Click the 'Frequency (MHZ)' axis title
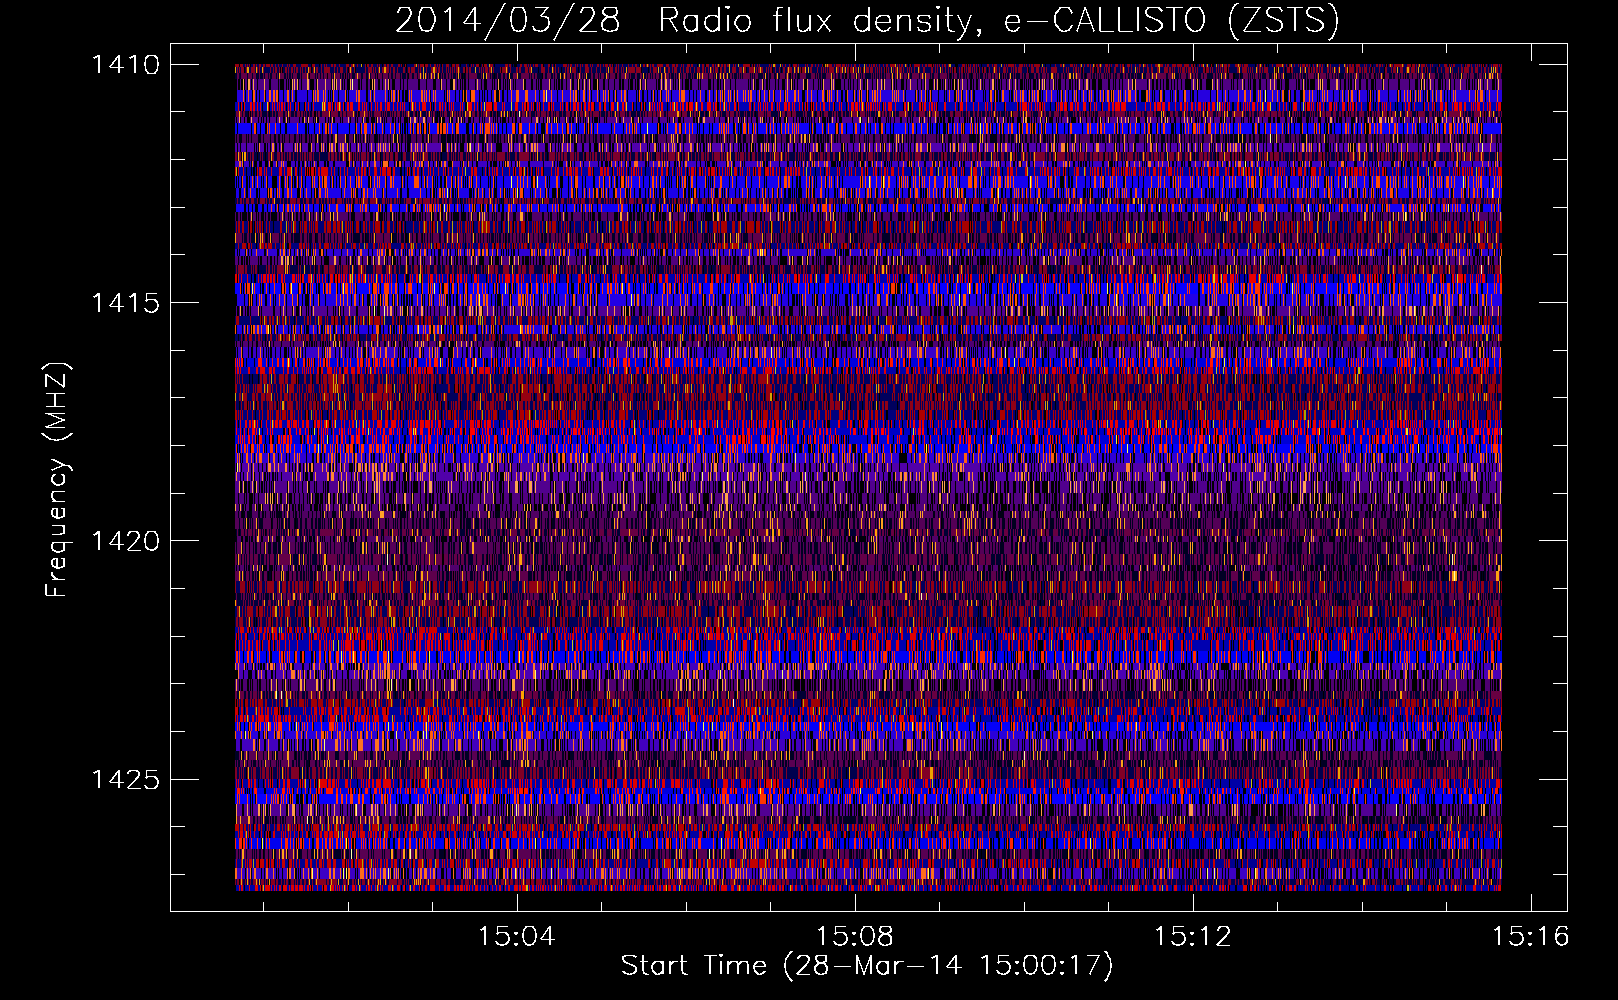This screenshot has width=1618, height=1000. tap(58, 480)
